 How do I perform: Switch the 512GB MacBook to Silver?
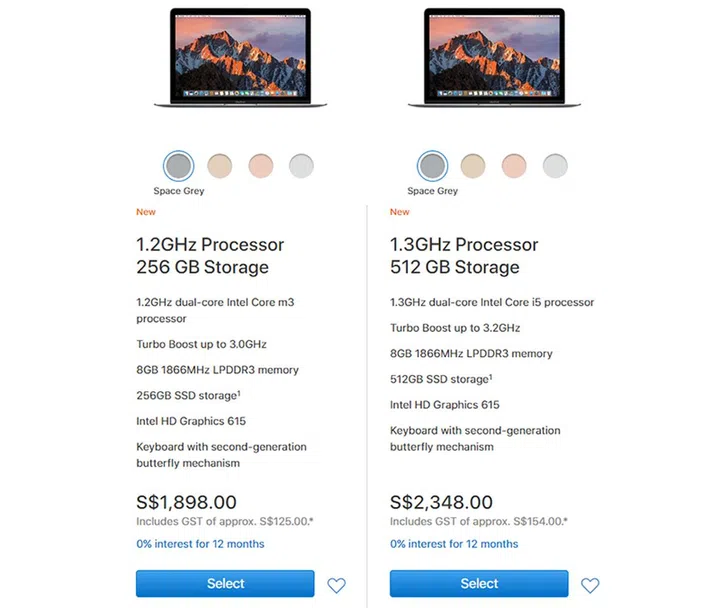pos(555,165)
